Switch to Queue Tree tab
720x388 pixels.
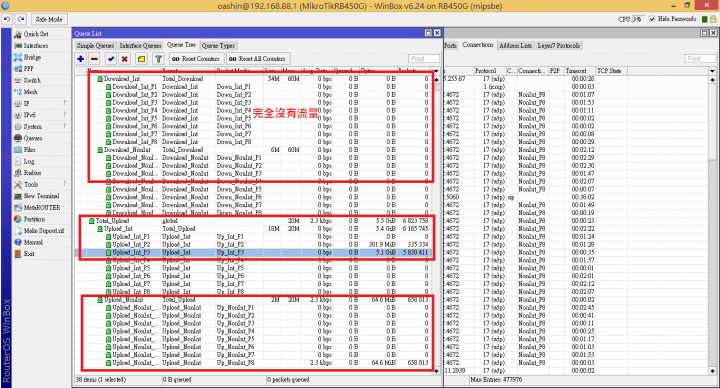tap(181, 45)
